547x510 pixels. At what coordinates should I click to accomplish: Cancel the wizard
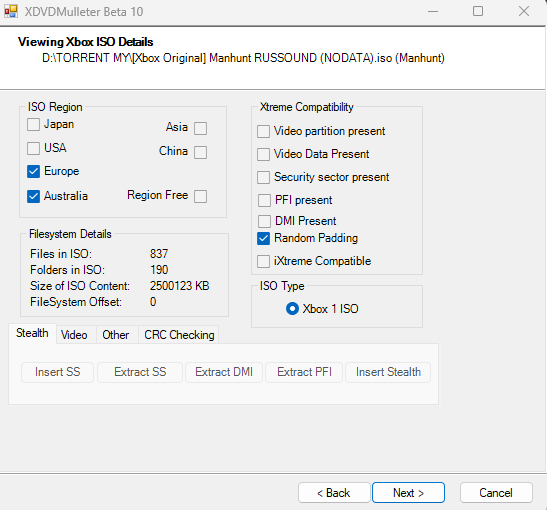pyautogui.click(x=496, y=493)
